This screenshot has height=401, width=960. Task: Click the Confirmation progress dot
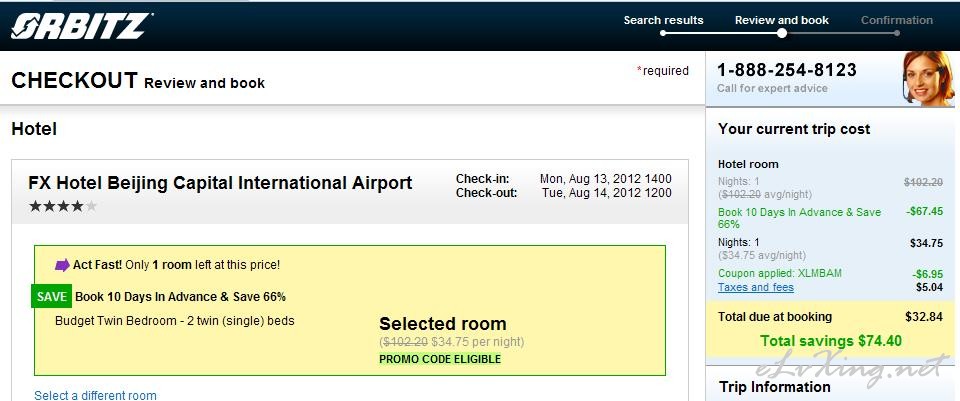tap(897, 33)
